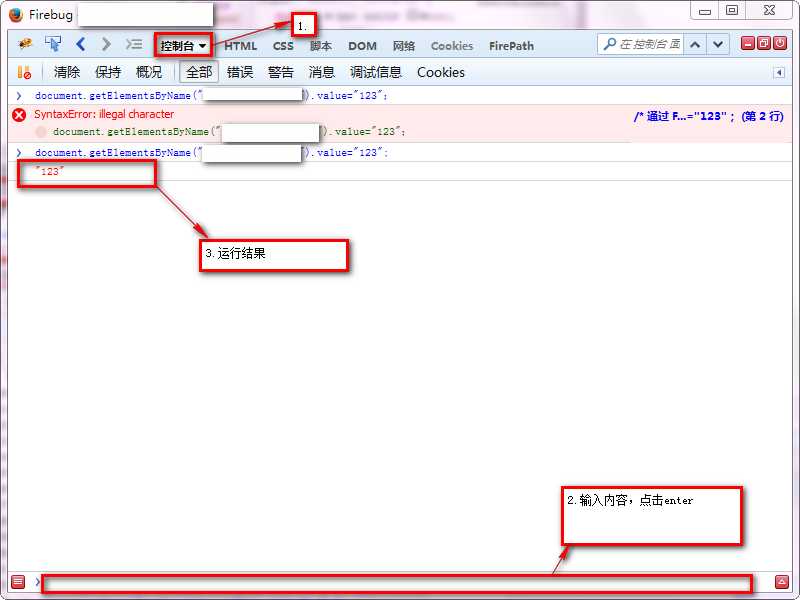
Task: Click the Firebug bug icon in the toolbar
Action: (24, 44)
